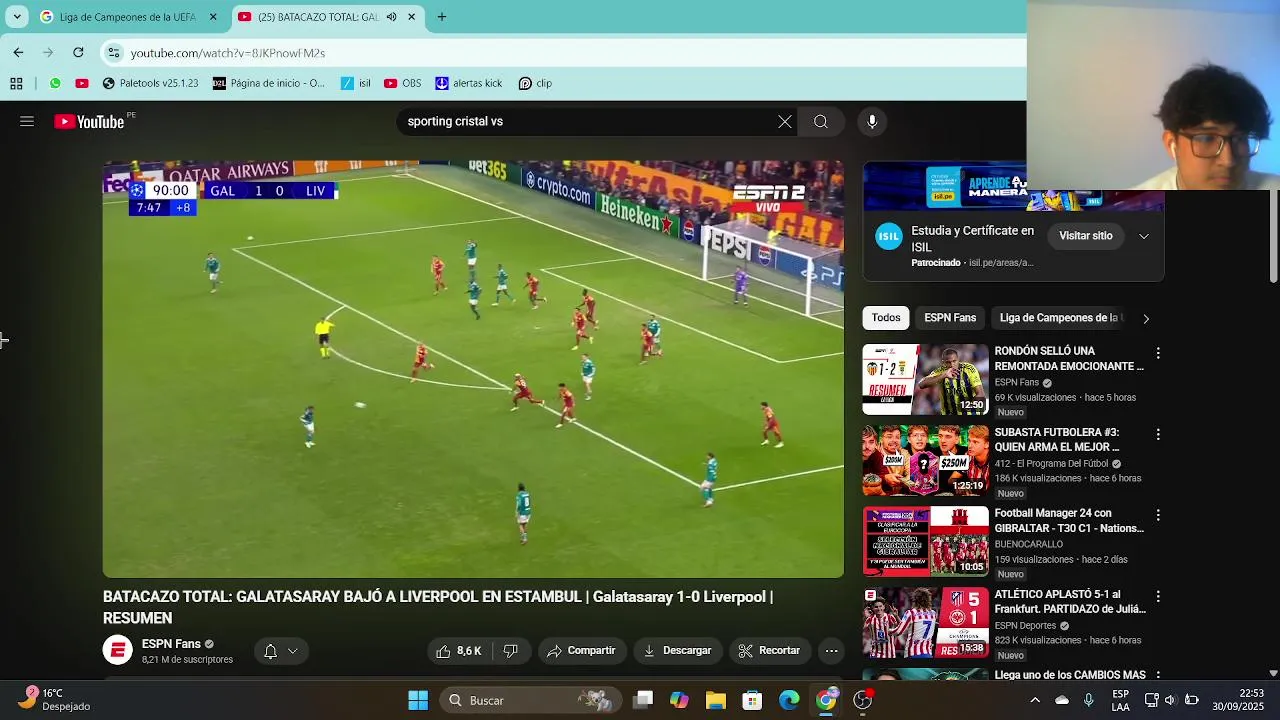Open the ESPN Fans channel name link
Screen dimensions: 1280x720
(x=171, y=644)
